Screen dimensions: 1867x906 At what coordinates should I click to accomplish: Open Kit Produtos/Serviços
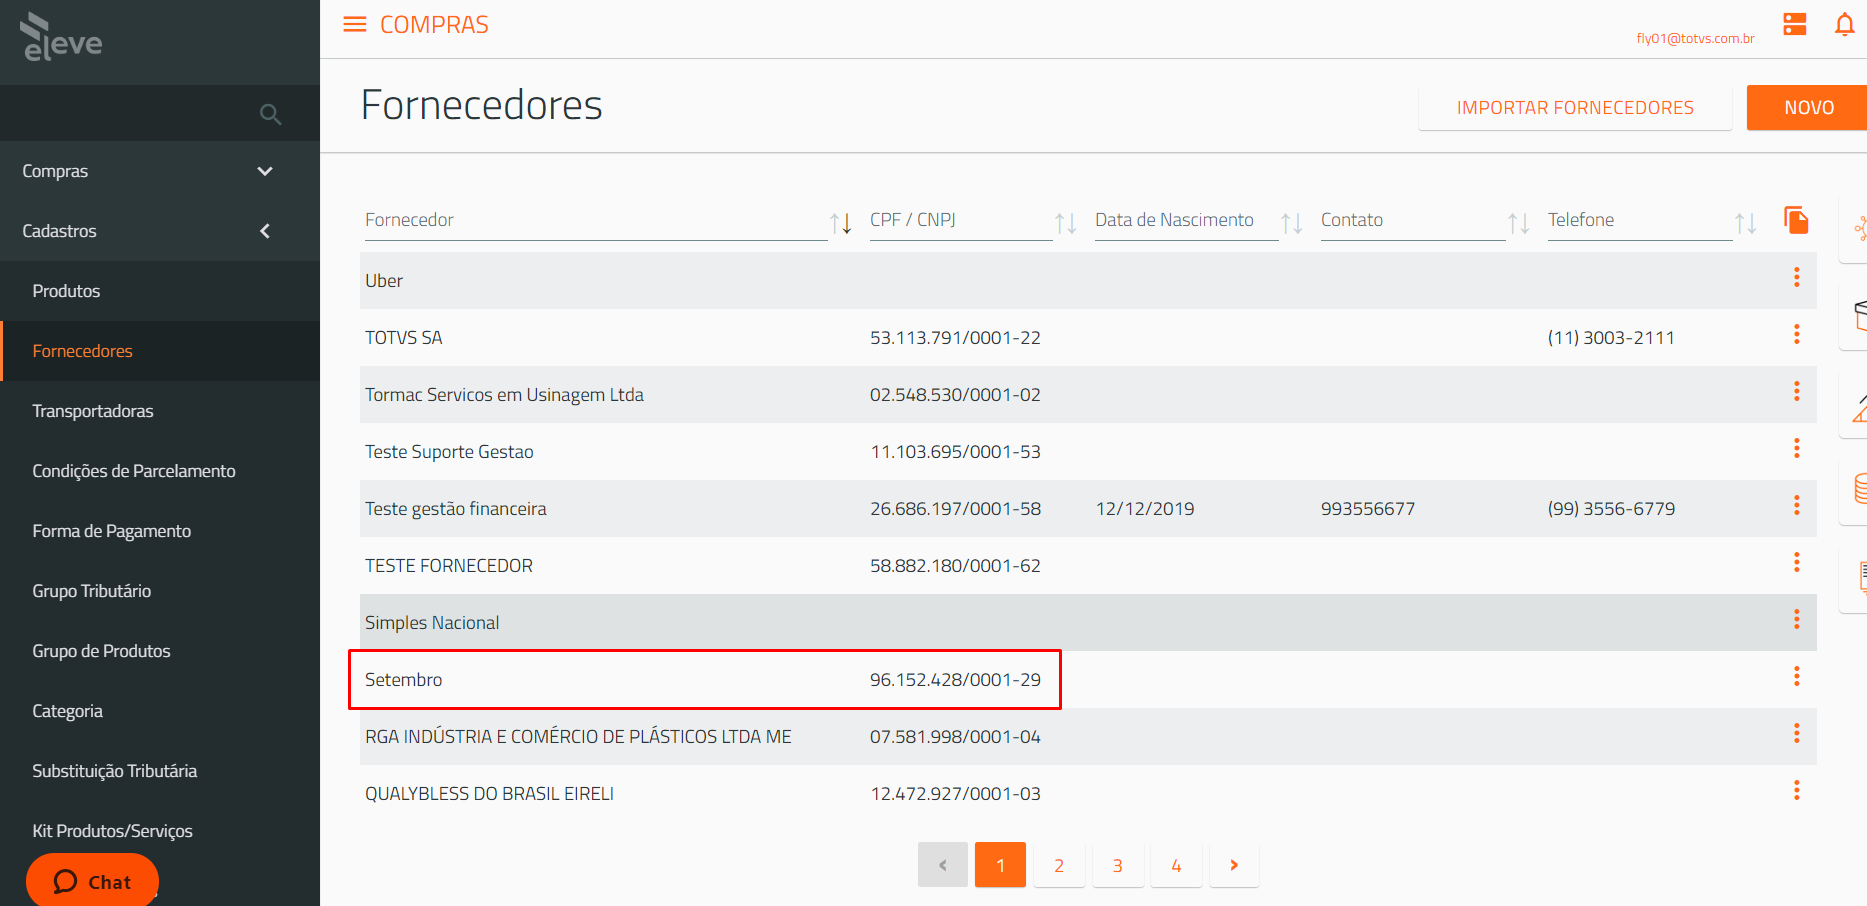(x=160, y=831)
